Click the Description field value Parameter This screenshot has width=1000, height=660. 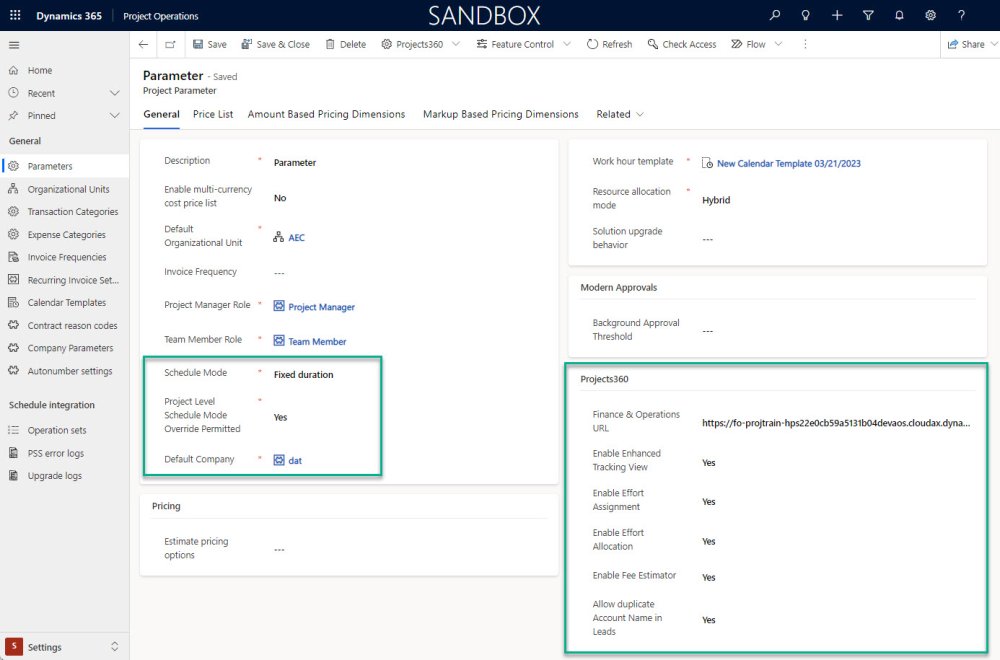295,163
